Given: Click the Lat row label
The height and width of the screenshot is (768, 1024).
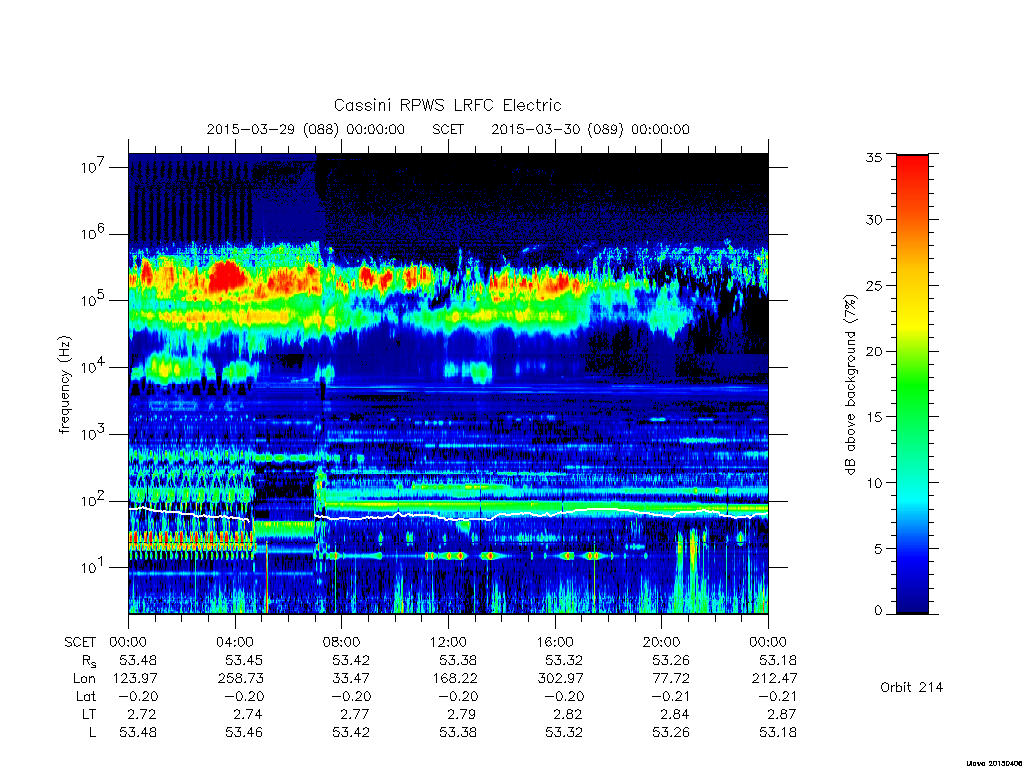Looking at the screenshot, I should tap(86, 697).
